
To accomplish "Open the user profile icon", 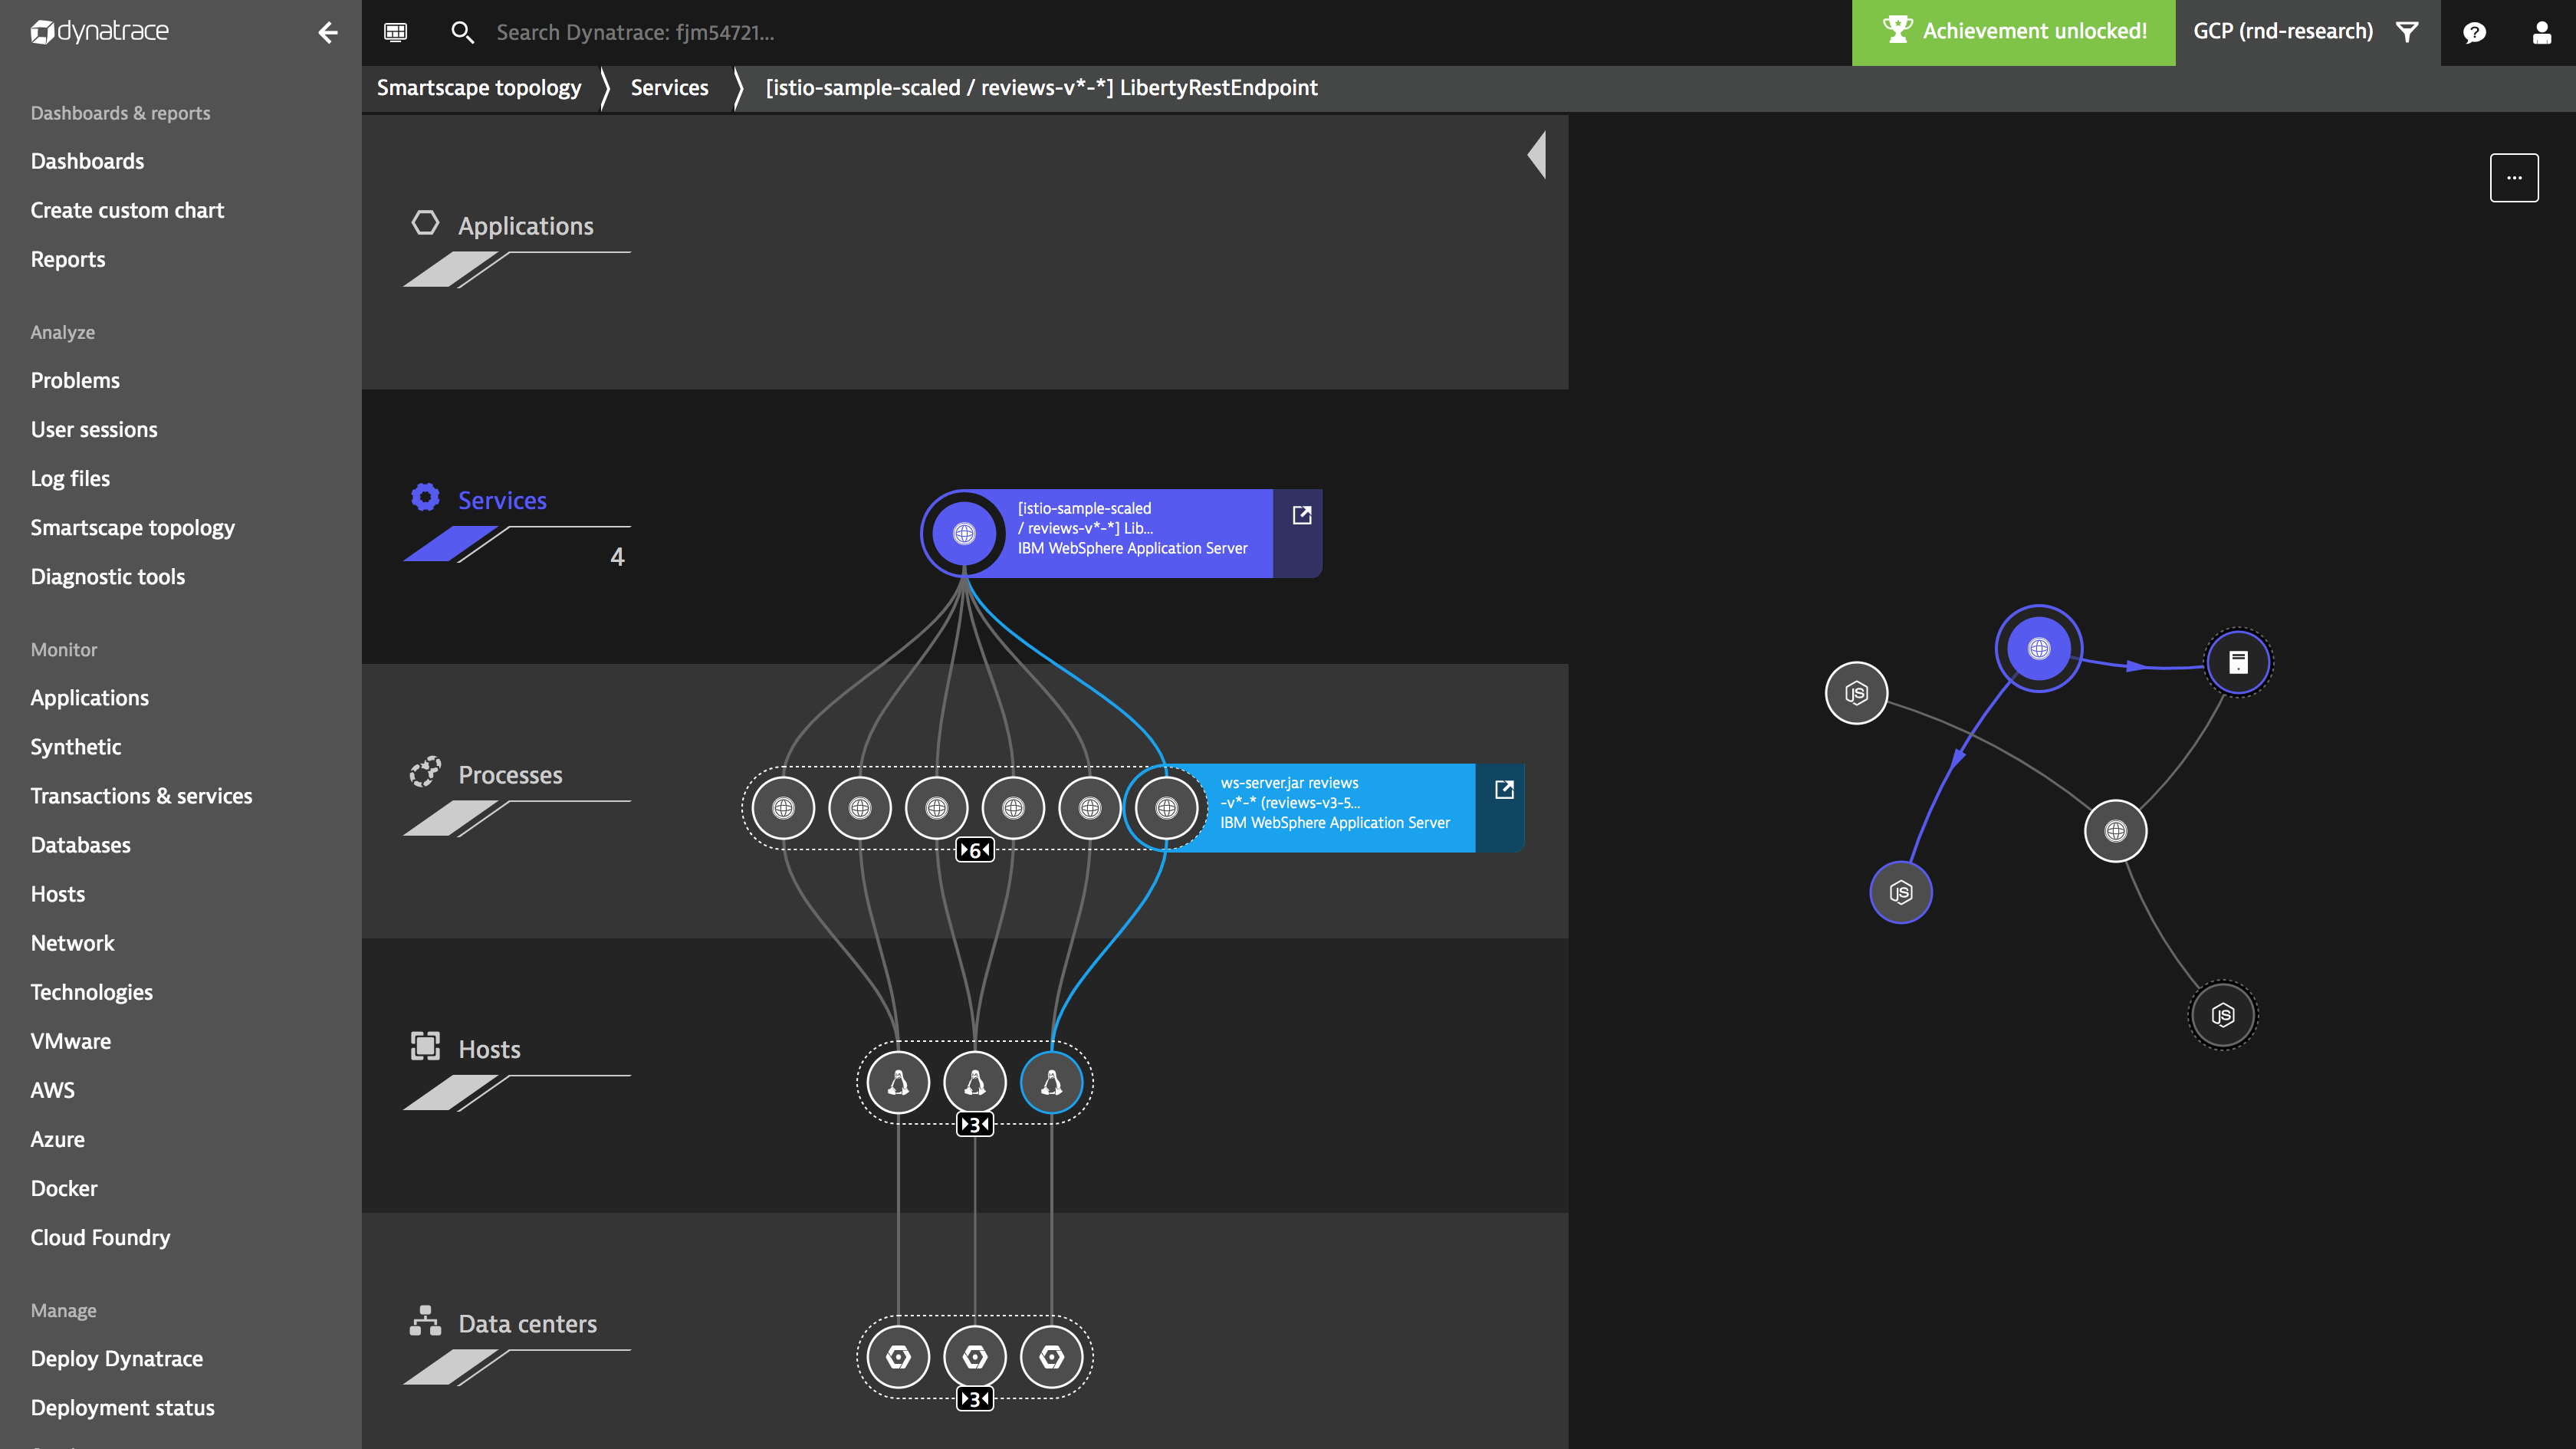I will pyautogui.click(x=2541, y=33).
